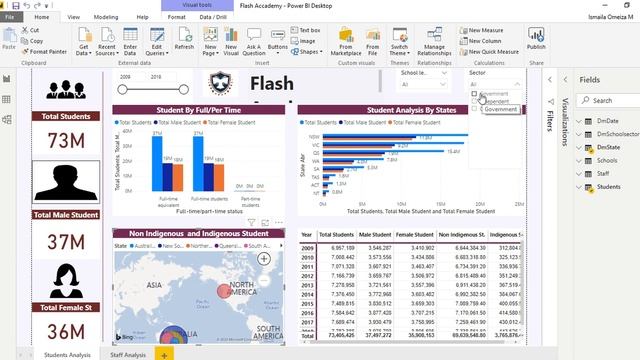The width and height of the screenshot is (640, 360).
Task: Check the second Sector slicer checkbox
Action: pos(474,101)
